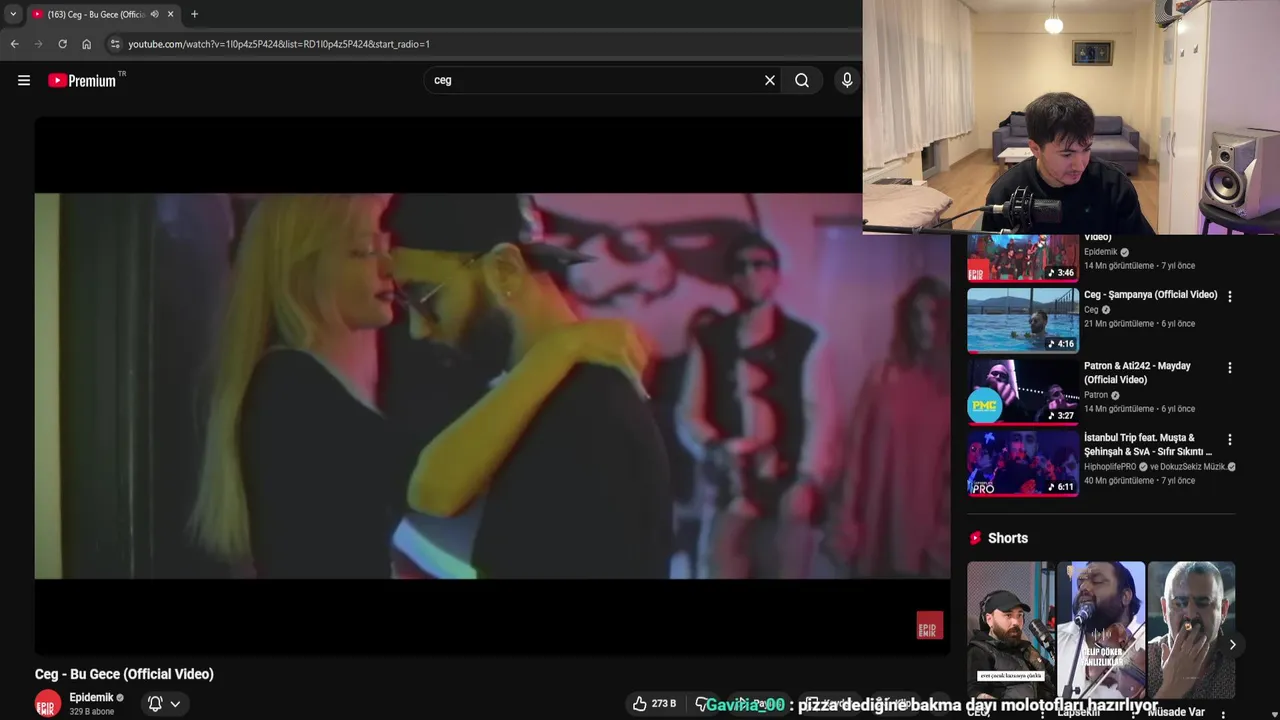1280x720 pixels.
Task: Open the Ceg channel under Şampanya video
Action: [x=1092, y=310]
